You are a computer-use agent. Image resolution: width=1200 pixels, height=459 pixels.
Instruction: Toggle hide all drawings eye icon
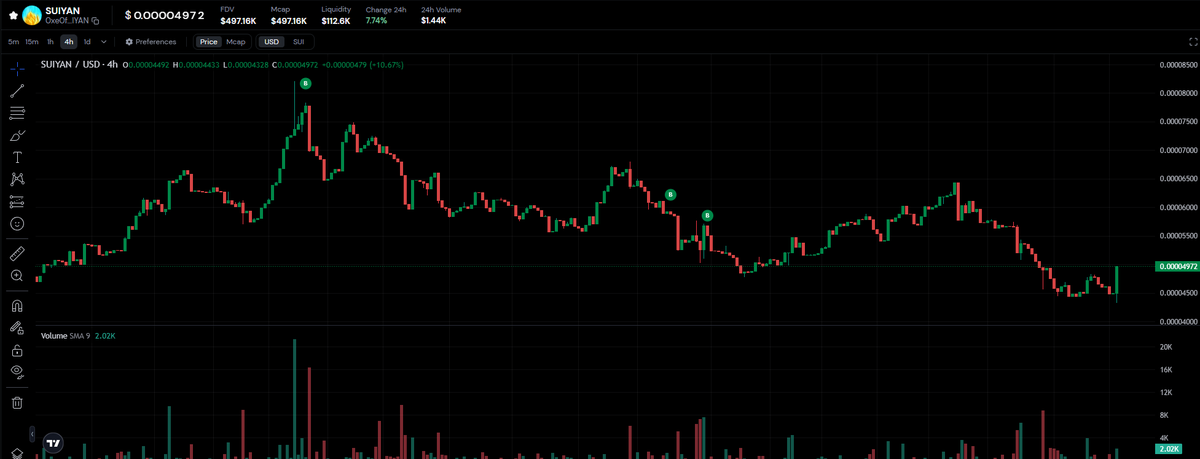click(17, 372)
